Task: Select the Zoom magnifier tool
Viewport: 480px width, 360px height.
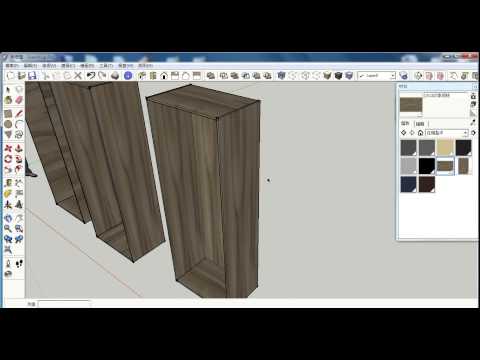Action: pyautogui.click(x=8, y=229)
